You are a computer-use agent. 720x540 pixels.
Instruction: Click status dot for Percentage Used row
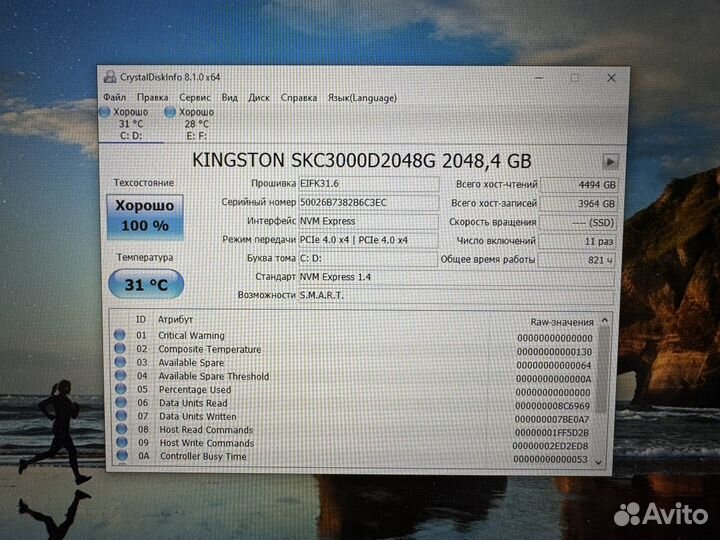click(121, 388)
